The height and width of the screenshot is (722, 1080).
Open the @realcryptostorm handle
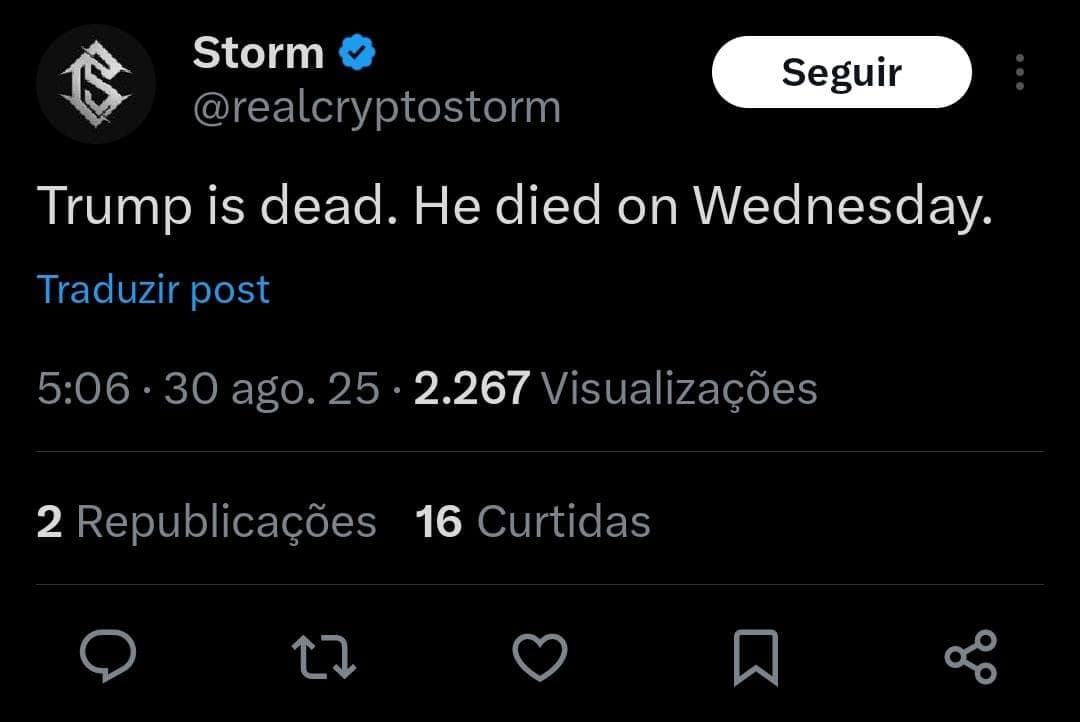pyautogui.click(x=376, y=108)
